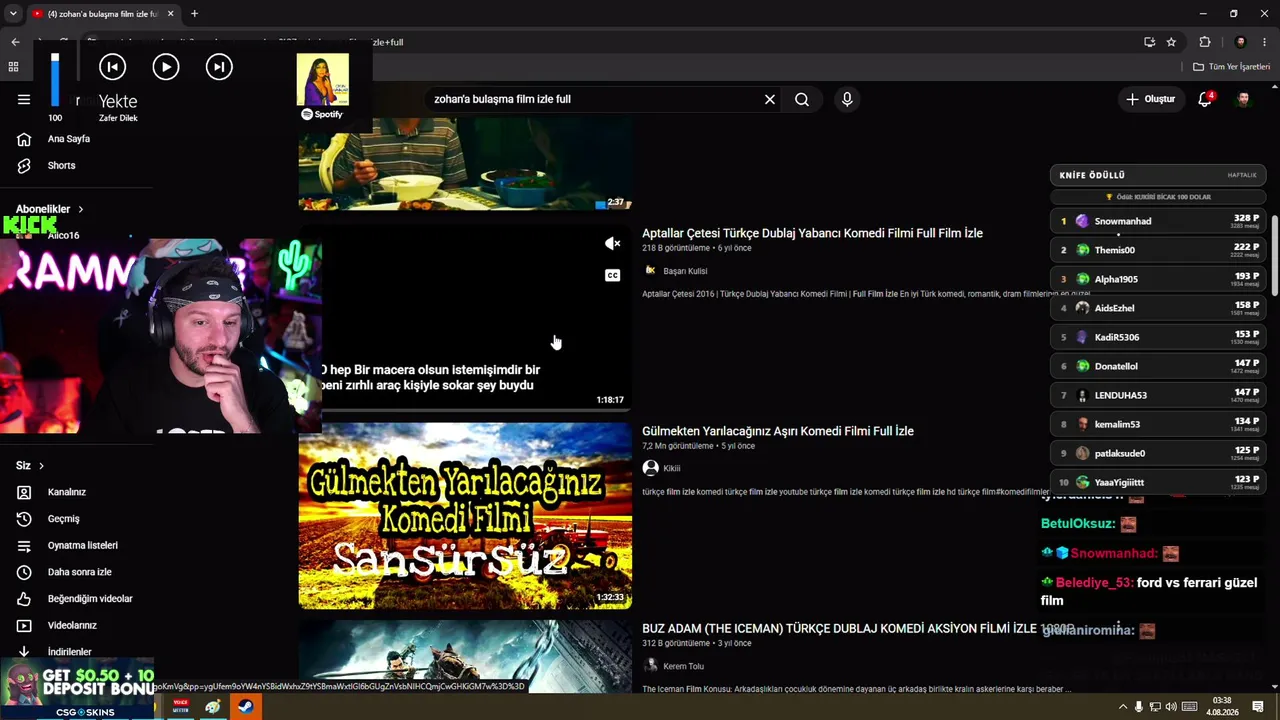
Task: Open Steam from the taskbar
Action: [245, 707]
